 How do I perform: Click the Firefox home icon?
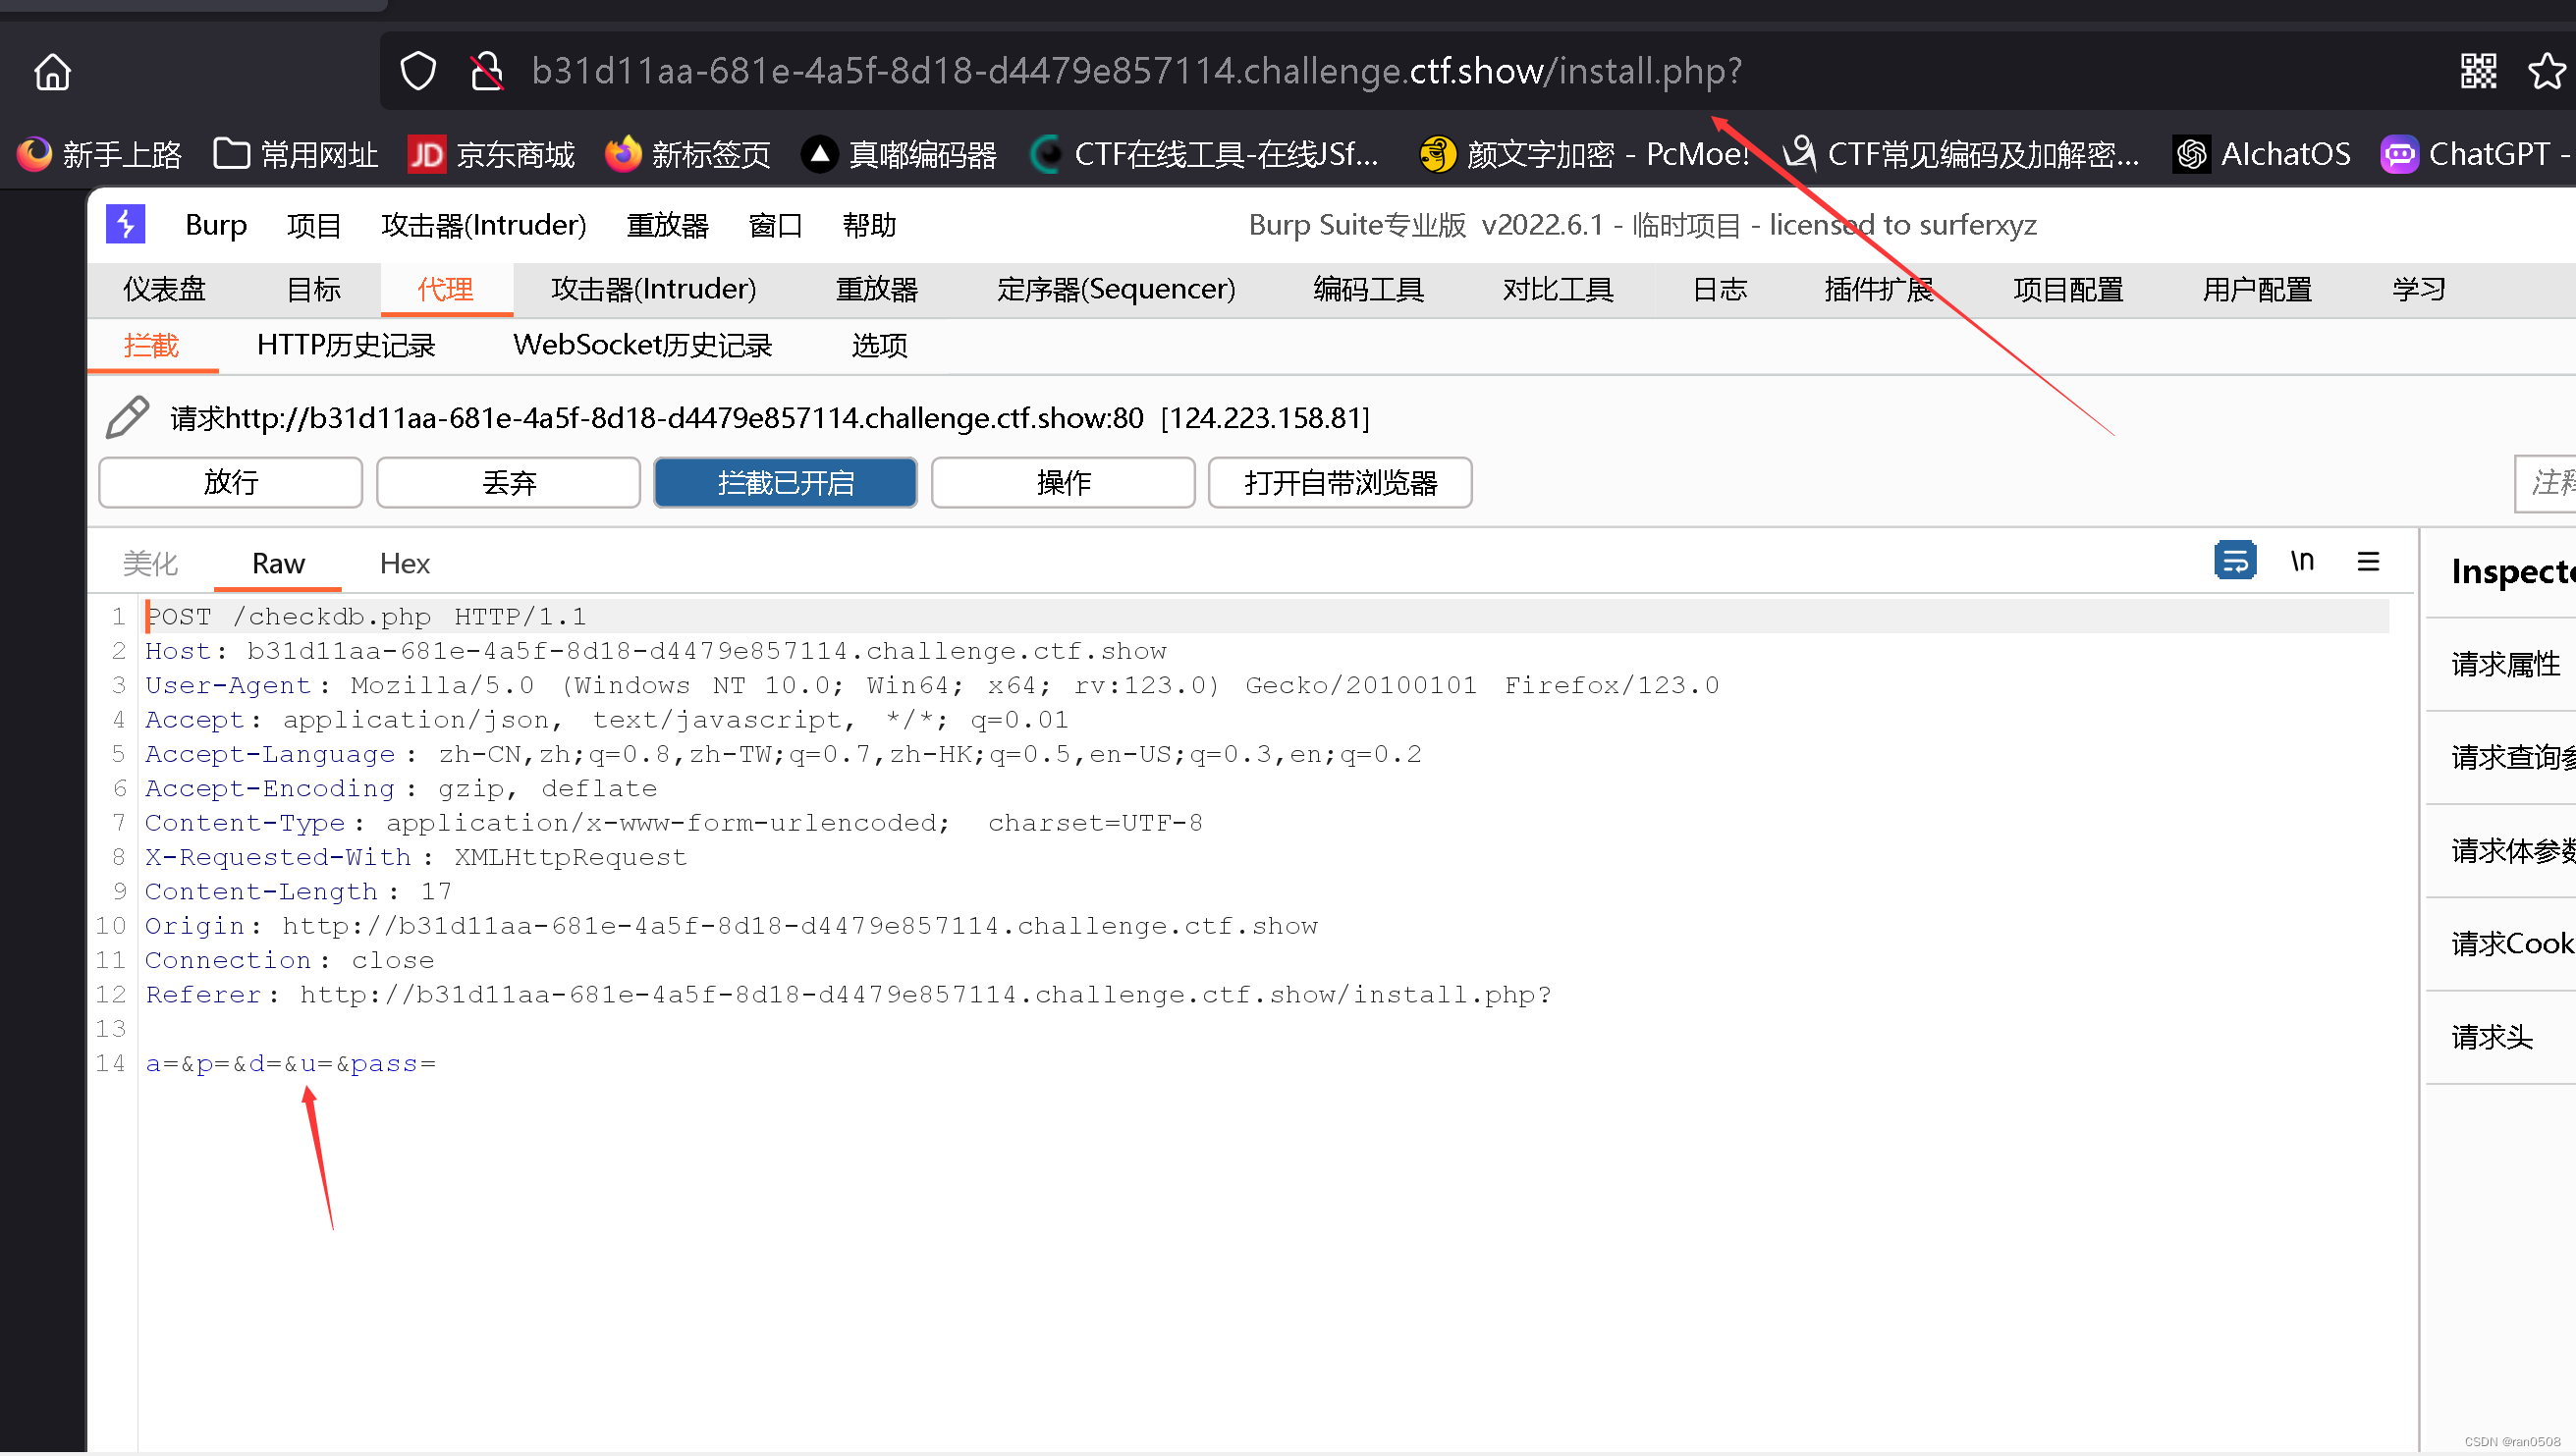pyautogui.click(x=52, y=72)
